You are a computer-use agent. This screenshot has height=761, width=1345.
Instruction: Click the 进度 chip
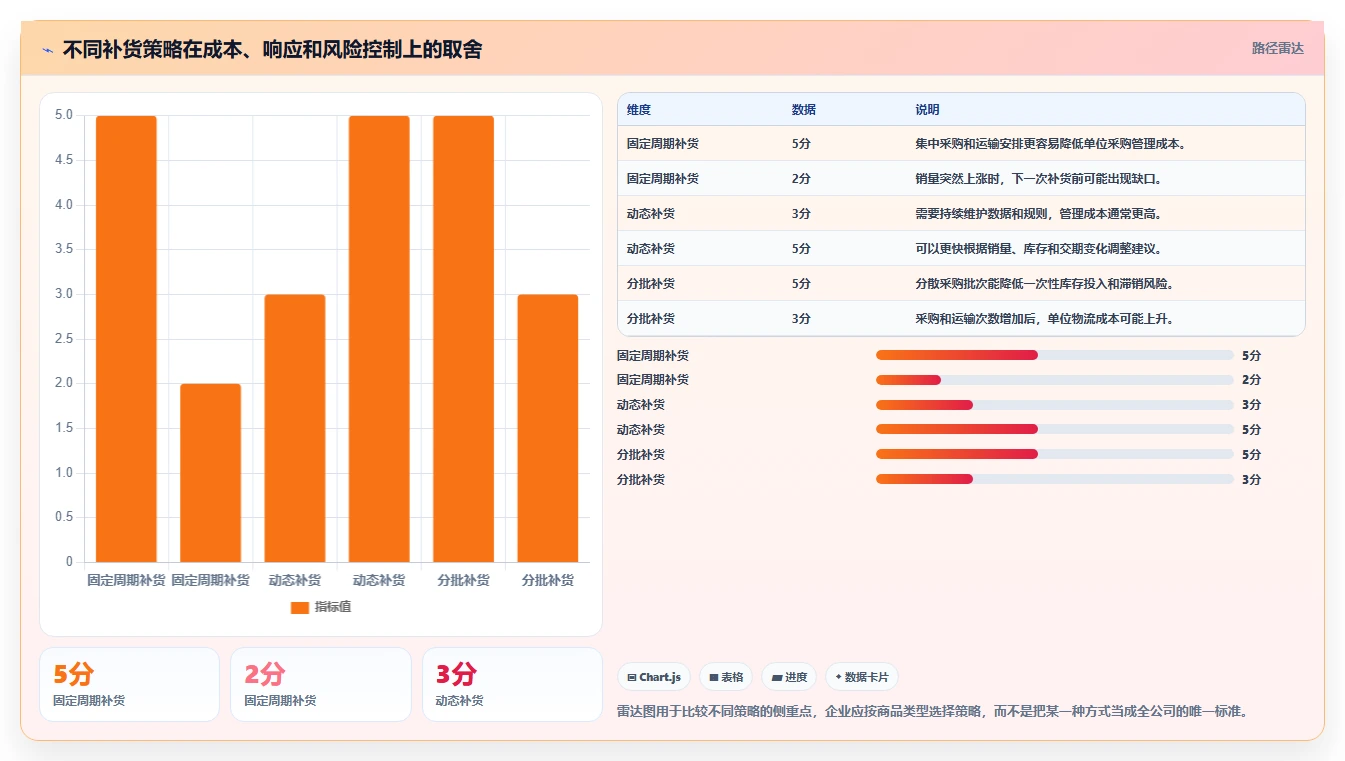coord(789,677)
